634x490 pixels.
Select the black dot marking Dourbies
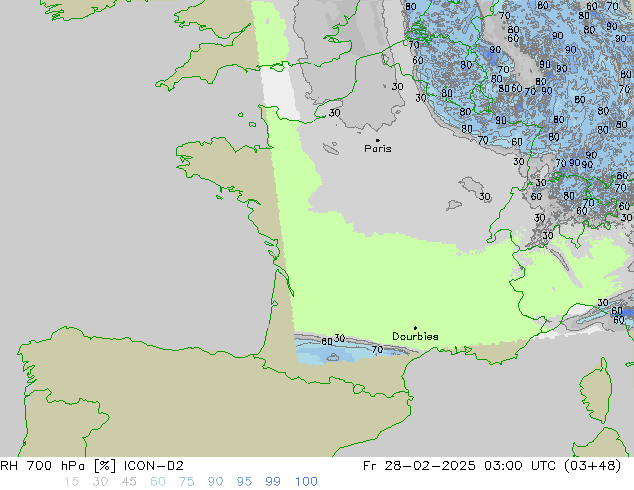pyautogui.click(x=415, y=328)
